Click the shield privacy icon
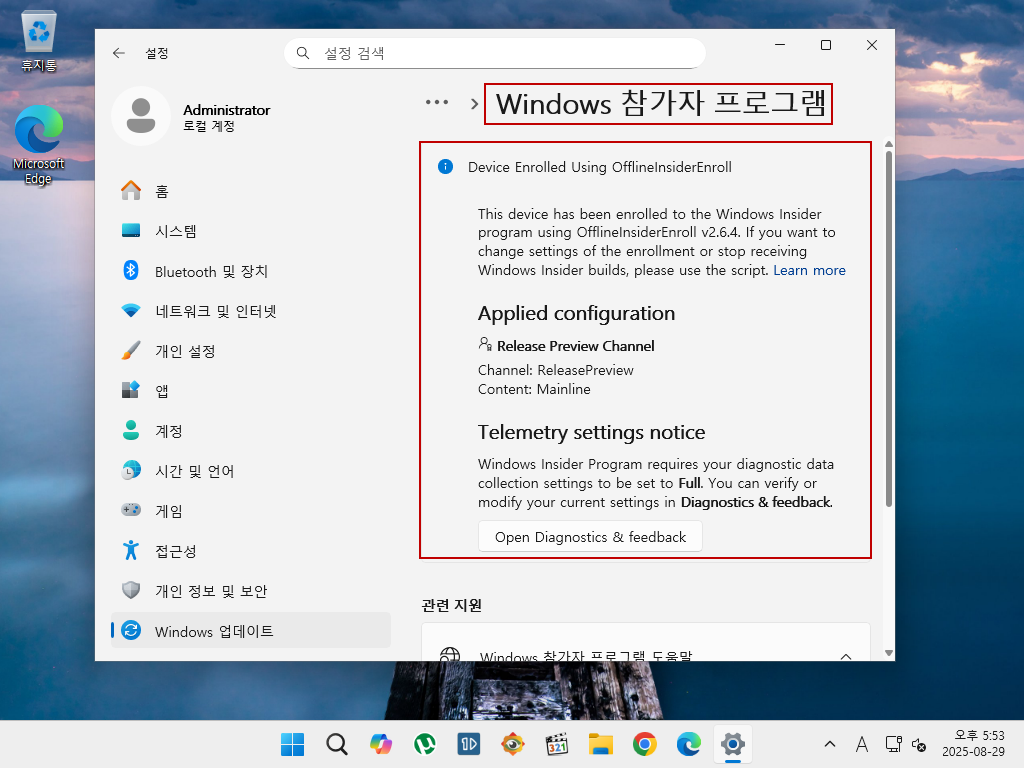This screenshot has height=768, width=1024. point(131,590)
